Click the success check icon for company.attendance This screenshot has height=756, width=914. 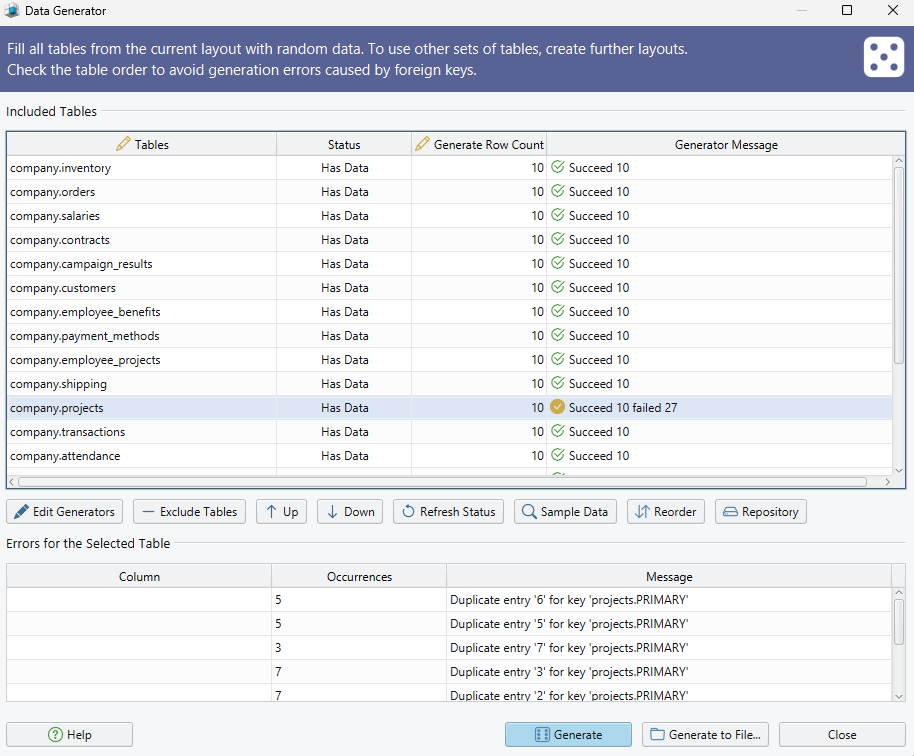[x=558, y=455]
